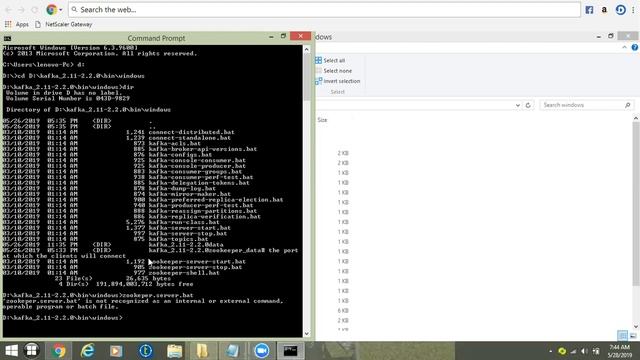
Task: Close the Command Prompt window
Action: [300, 36]
